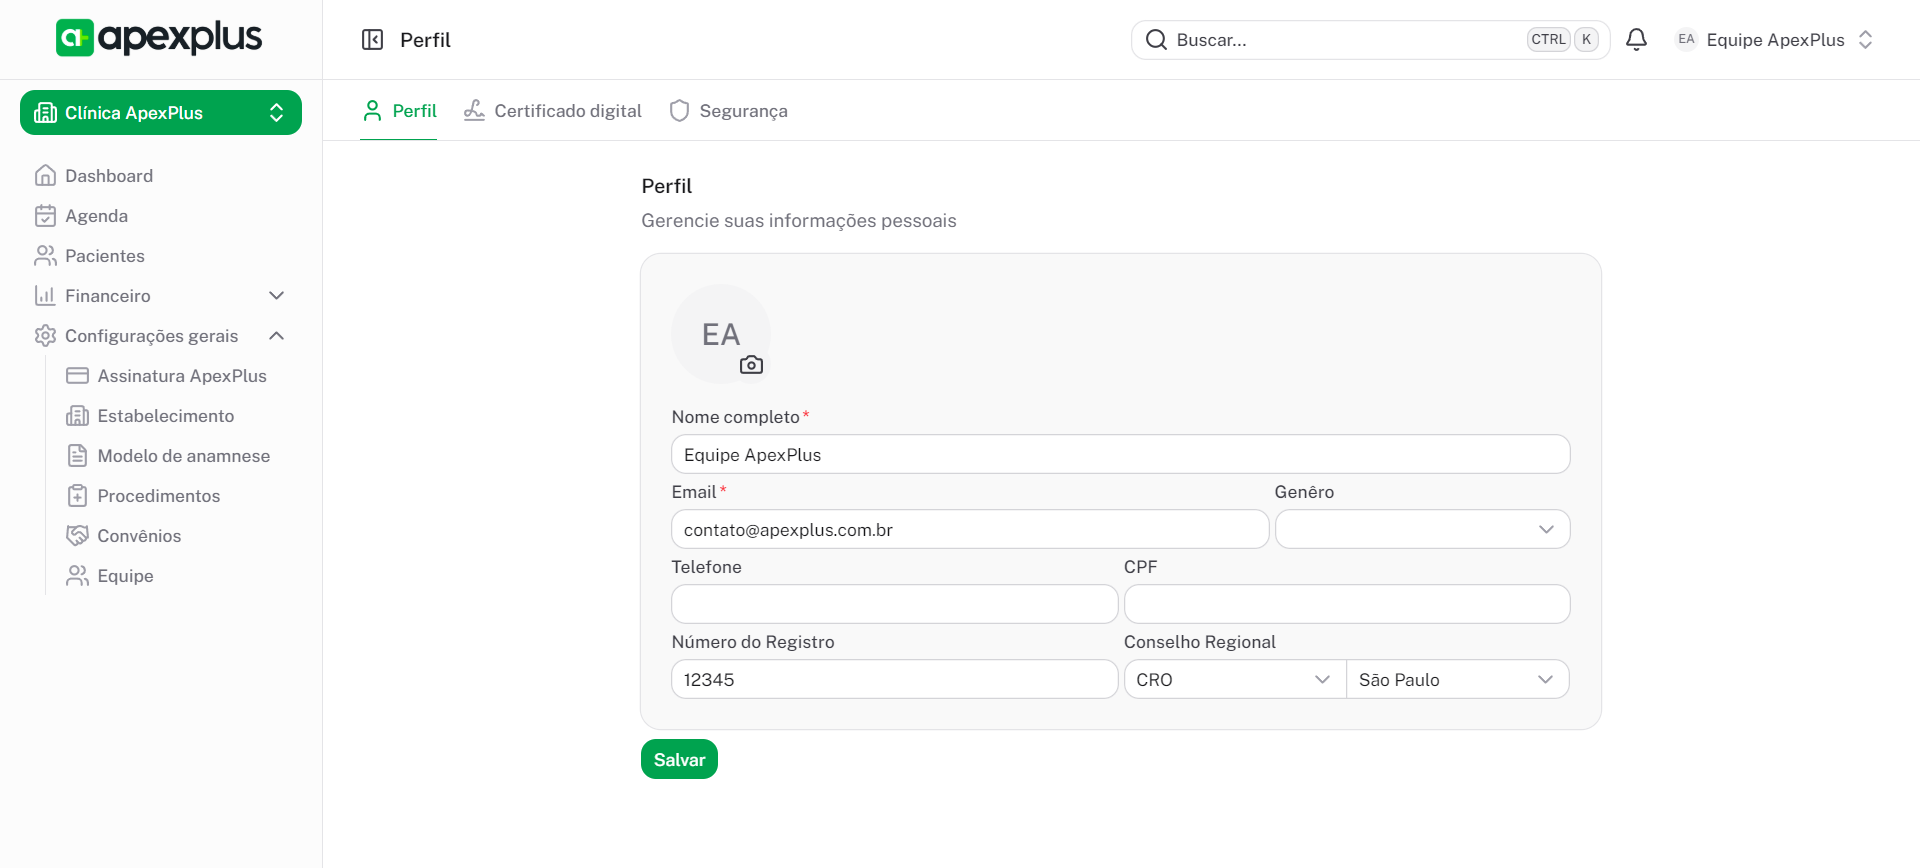Screen dimensions: 1920x868
Task: Open the CRO council dropdown
Action: click(x=1234, y=680)
